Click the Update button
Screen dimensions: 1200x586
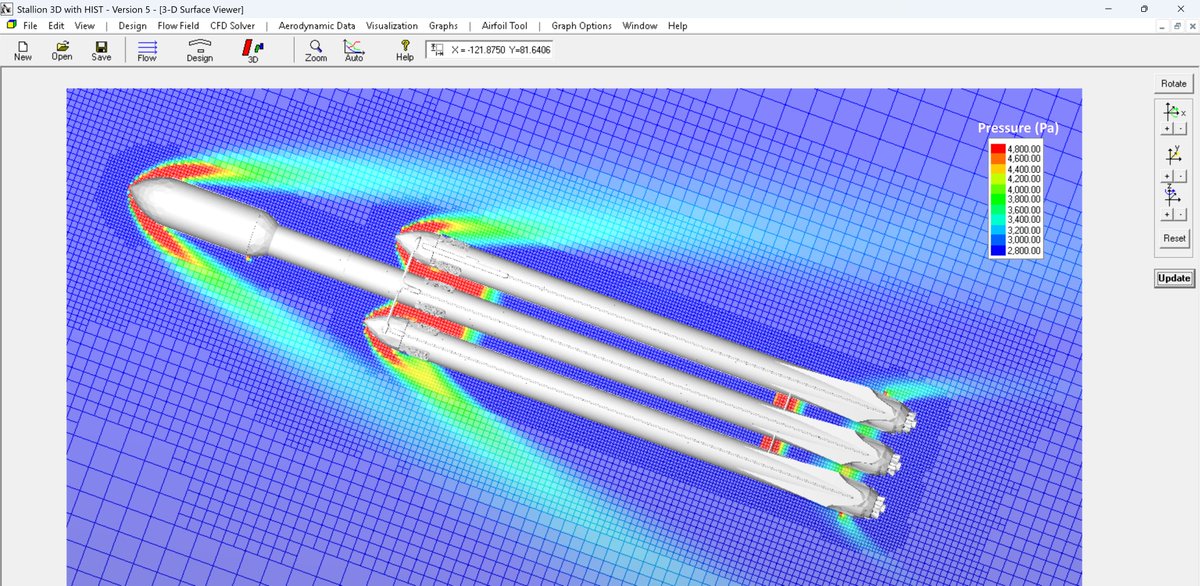(x=1173, y=278)
